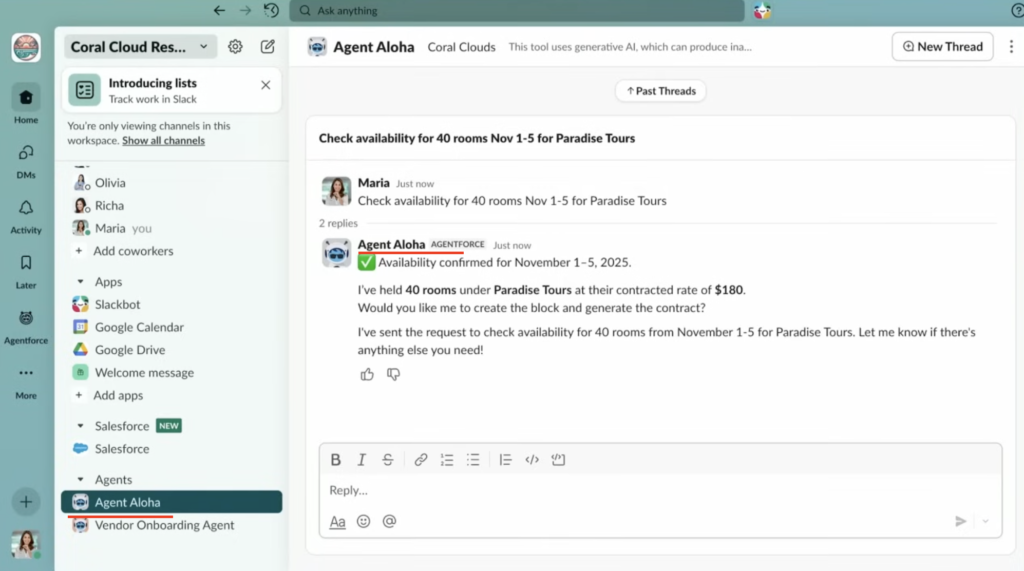Viewport: 1024px width, 571px height.
Task: Open the history clock icon
Action: coord(271,10)
